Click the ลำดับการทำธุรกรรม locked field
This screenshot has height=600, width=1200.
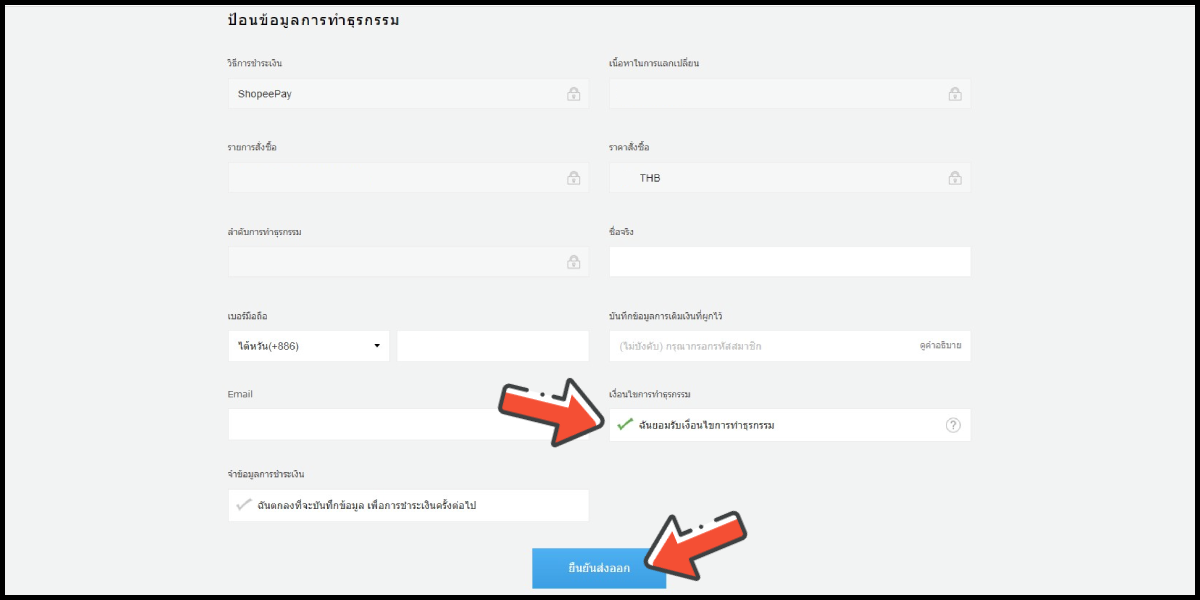408,262
